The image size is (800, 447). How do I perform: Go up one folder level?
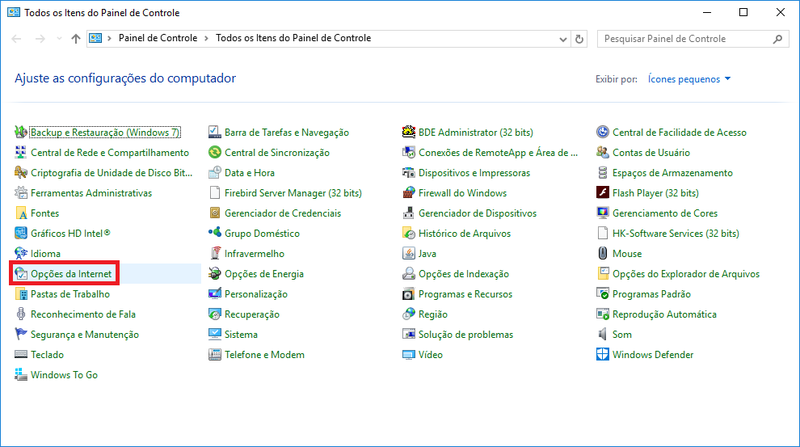click(x=77, y=39)
